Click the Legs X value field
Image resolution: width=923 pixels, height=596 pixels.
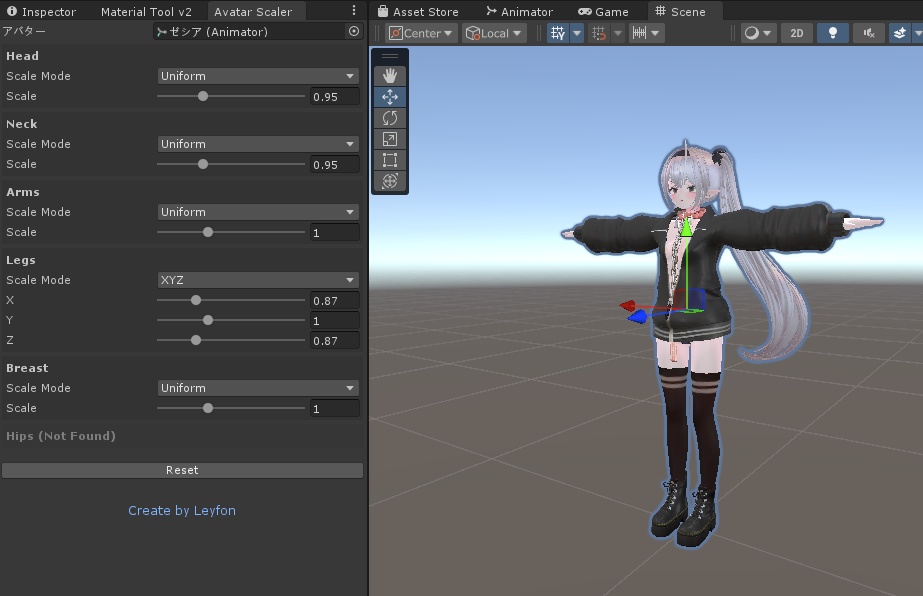(x=334, y=300)
